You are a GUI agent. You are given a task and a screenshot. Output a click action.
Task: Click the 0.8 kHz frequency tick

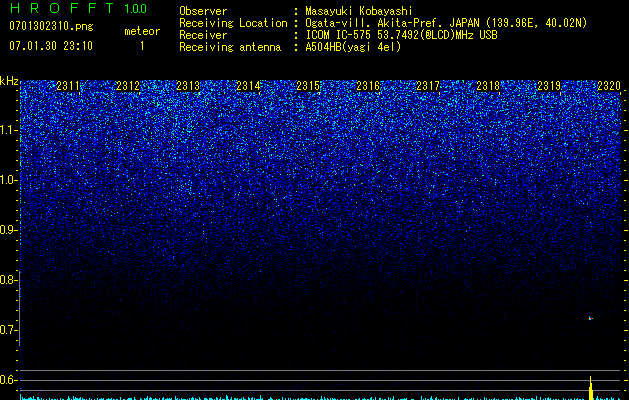9,280
